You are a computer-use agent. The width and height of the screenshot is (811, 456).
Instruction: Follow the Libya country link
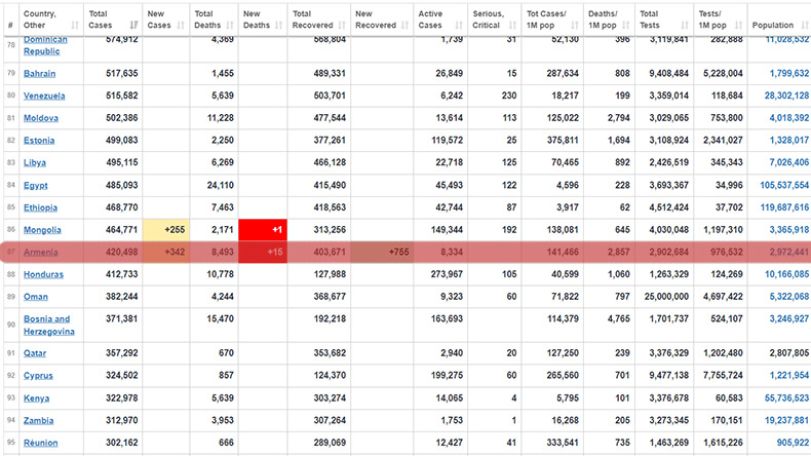[x=35, y=162]
